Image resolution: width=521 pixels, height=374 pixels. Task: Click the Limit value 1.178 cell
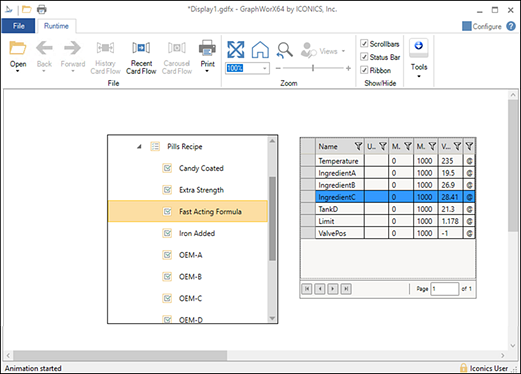(x=451, y=221)
